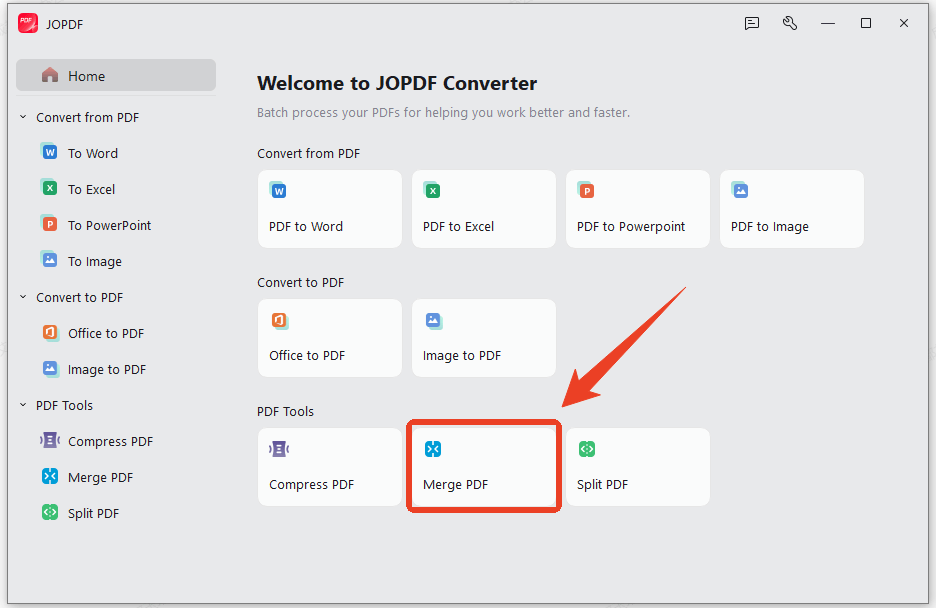Click the picture icon on Image to PDF card
The image size is (936, 608).
(x=433, y=320)
